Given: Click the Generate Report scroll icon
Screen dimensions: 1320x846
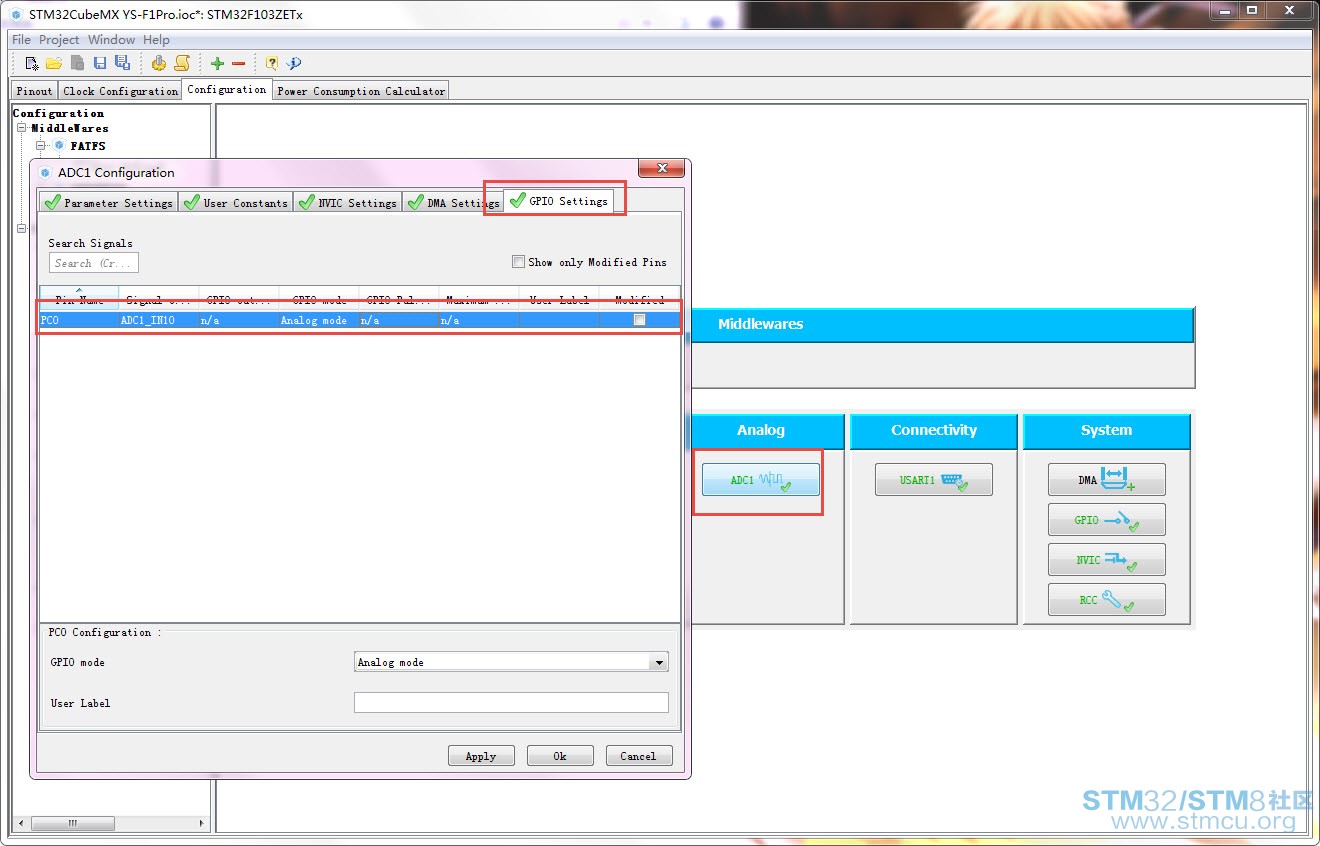Looking at the screenshot, I should tap(182, 63).
